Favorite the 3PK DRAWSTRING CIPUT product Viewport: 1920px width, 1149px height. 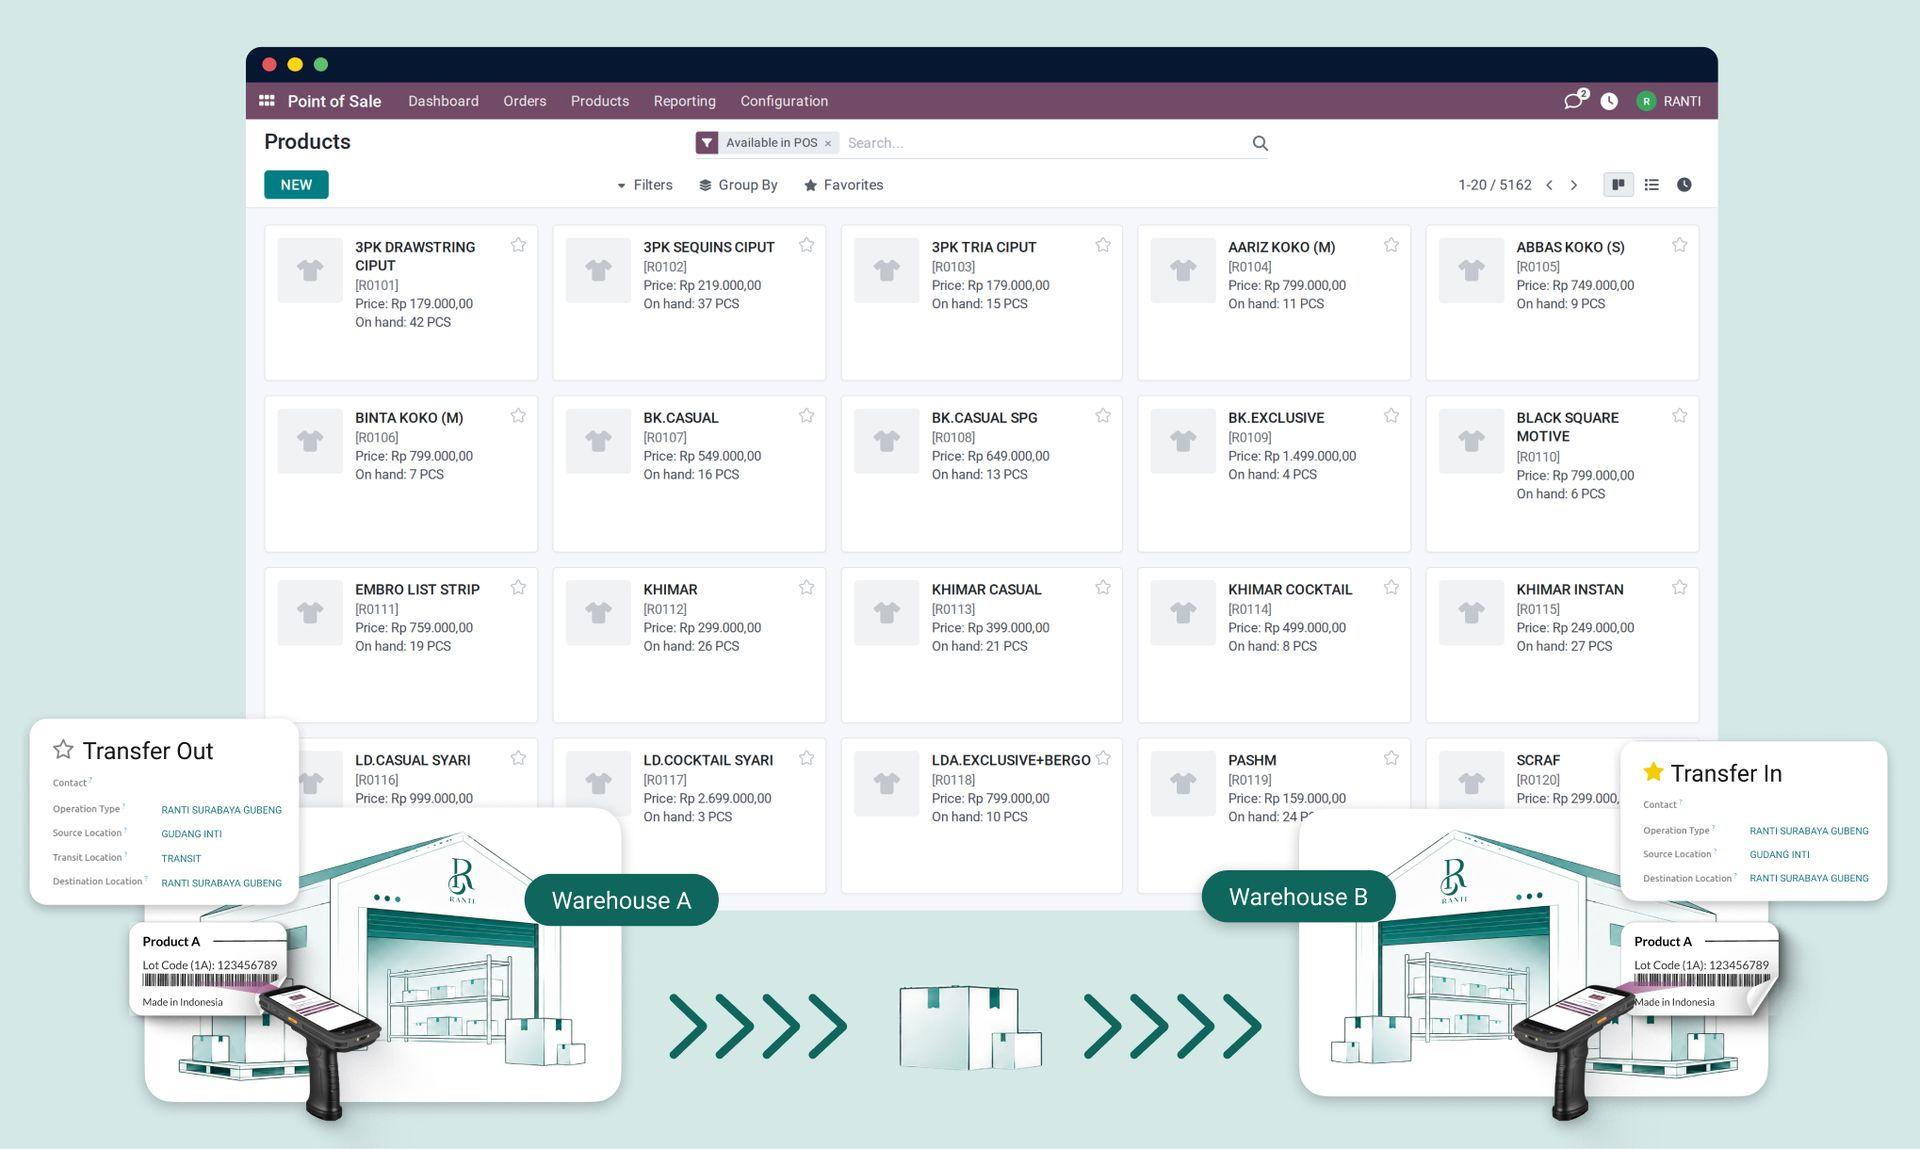[x=518, y=245]
